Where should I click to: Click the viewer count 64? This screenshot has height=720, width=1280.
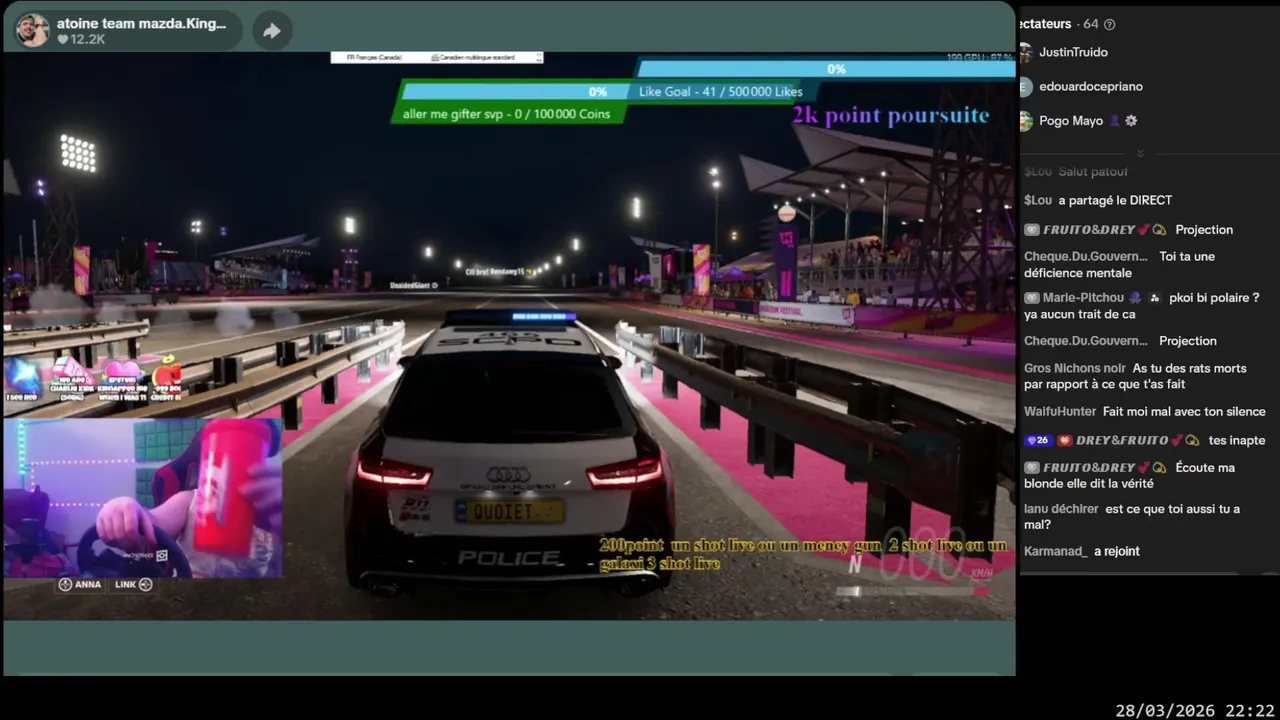1090,24
